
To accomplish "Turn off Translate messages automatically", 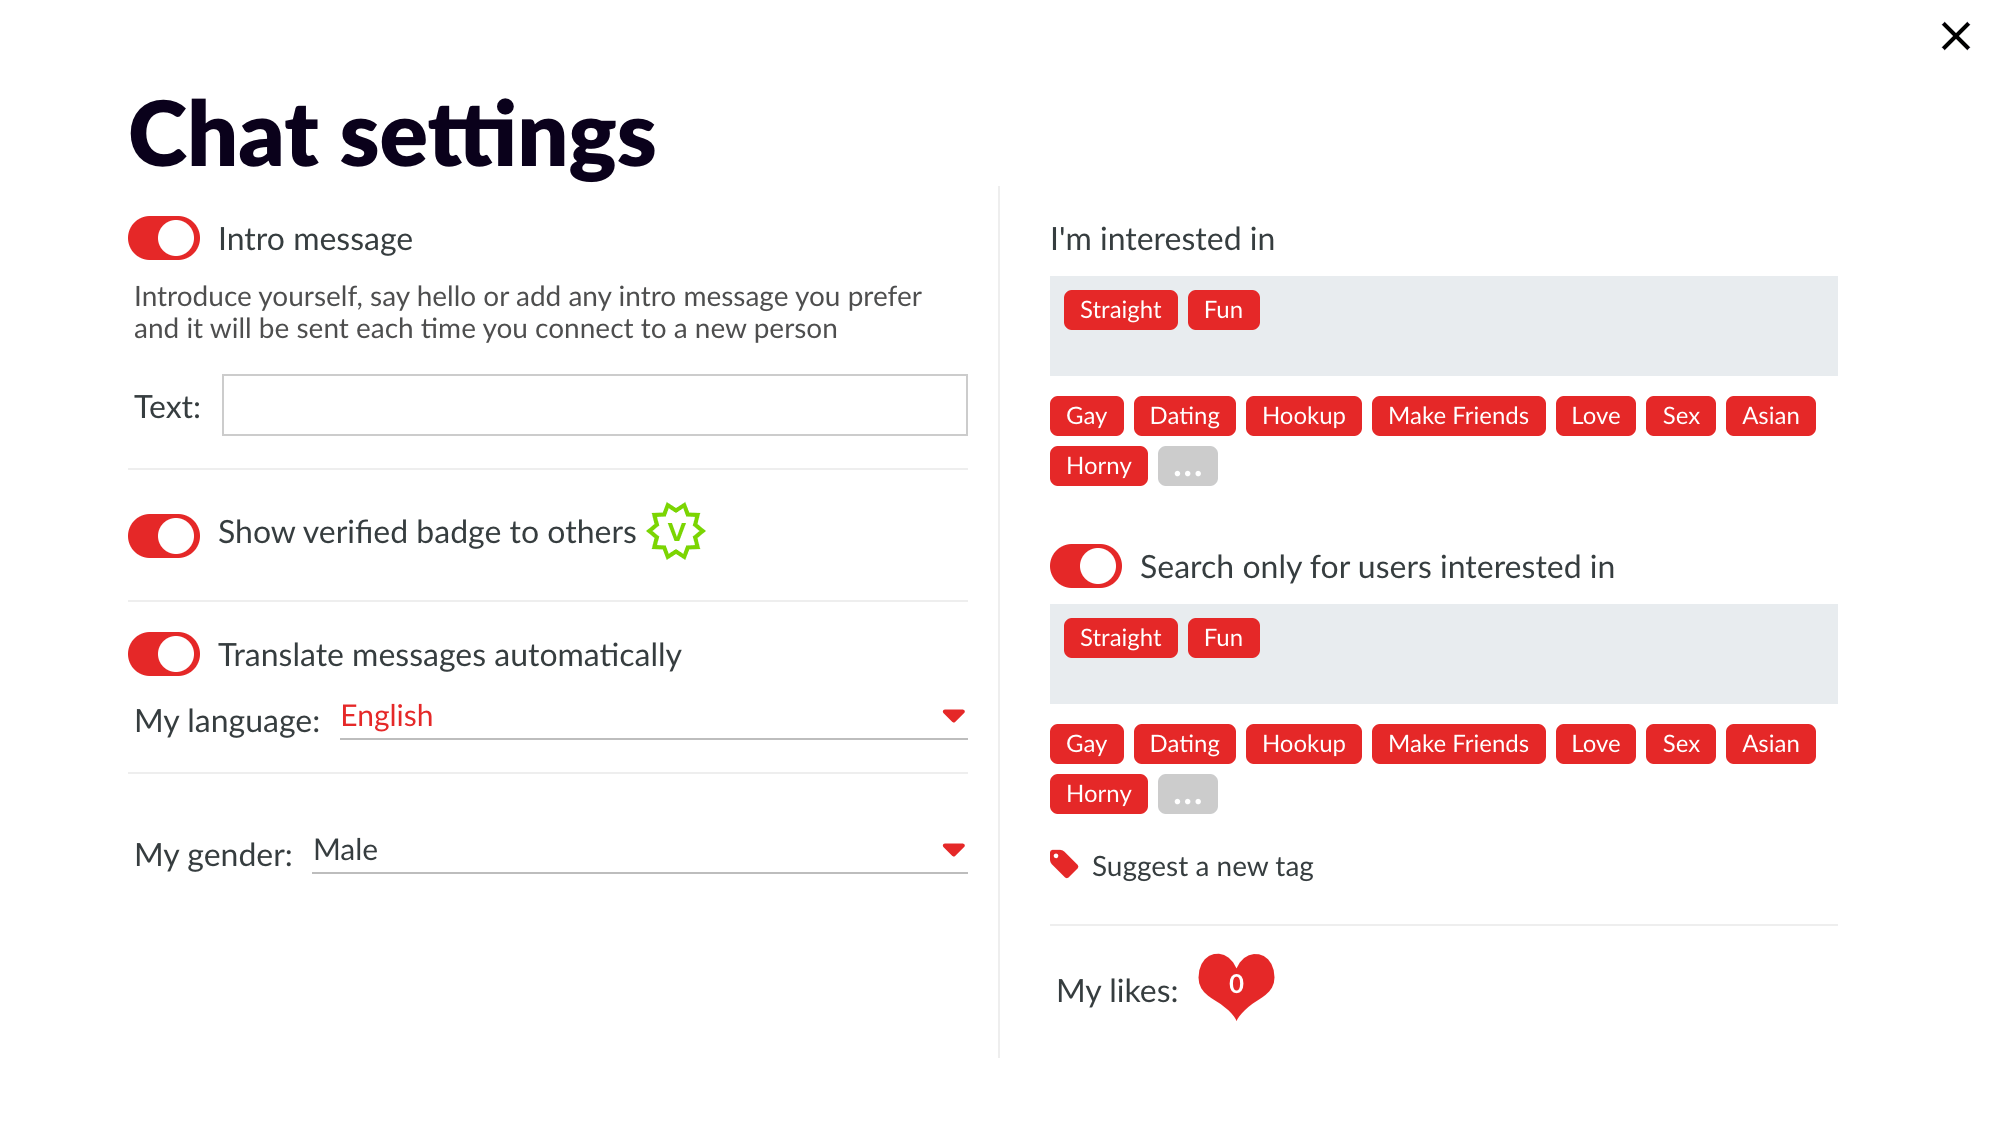I will [164, 655].
